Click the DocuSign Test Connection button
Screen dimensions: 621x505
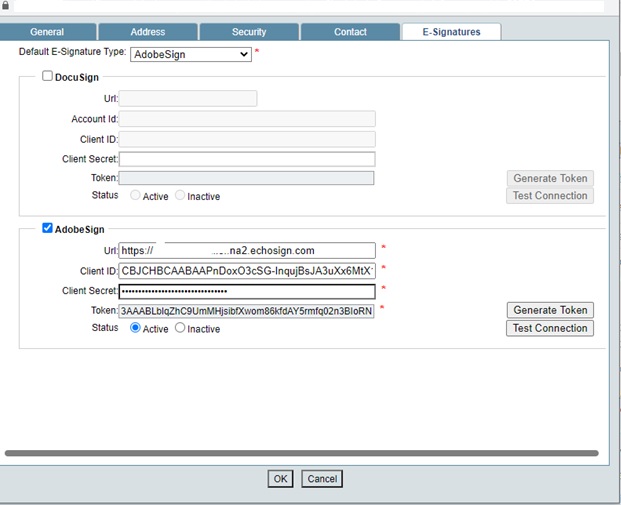(550, 196)
